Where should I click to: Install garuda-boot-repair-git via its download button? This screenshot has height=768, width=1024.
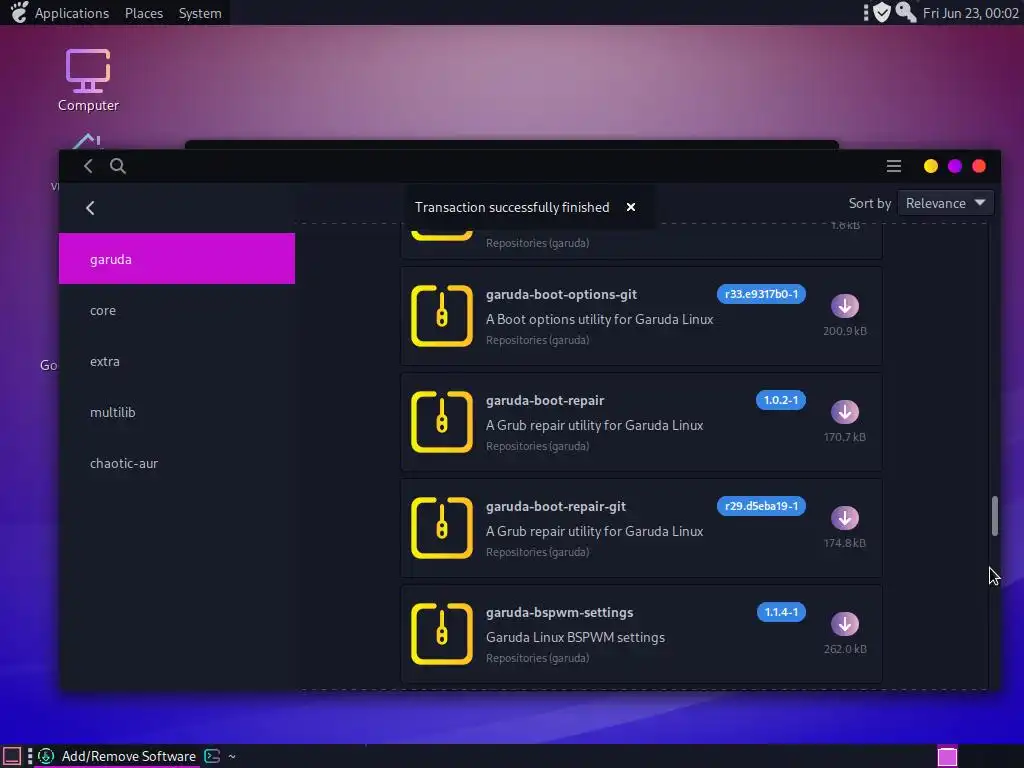tap(844, 518)
